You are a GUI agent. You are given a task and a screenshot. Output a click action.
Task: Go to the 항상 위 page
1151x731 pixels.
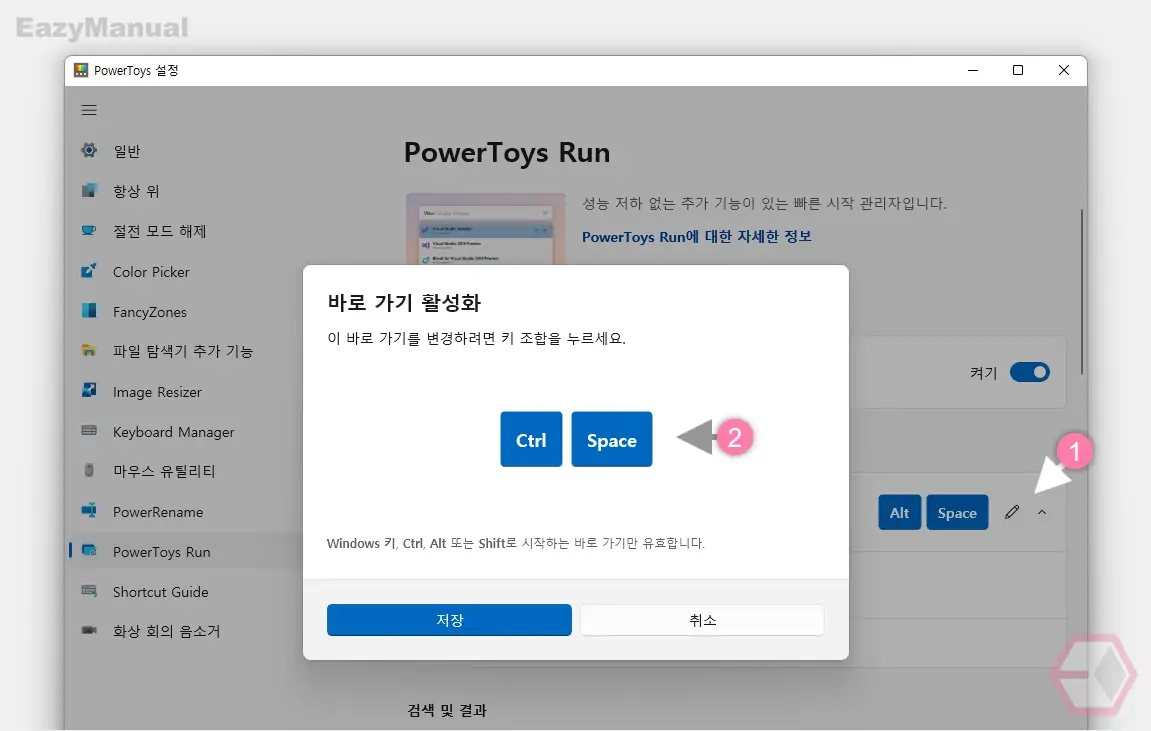pos(136,192)
